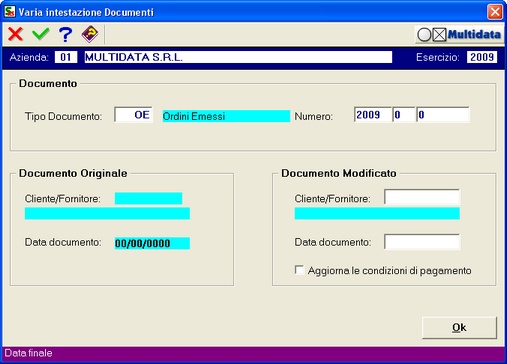507x364 pixels.
Task: Click supplier name bar in Documento Originale
Action: pos(107,213)
